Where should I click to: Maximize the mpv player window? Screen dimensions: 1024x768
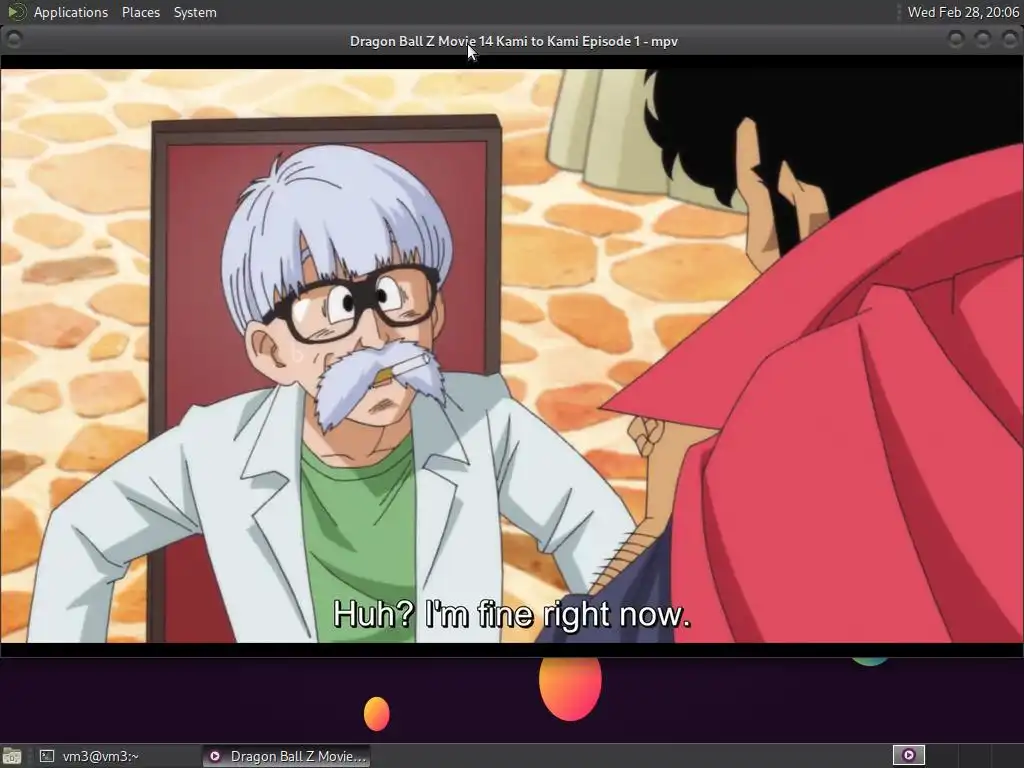(x=982, y=40)
